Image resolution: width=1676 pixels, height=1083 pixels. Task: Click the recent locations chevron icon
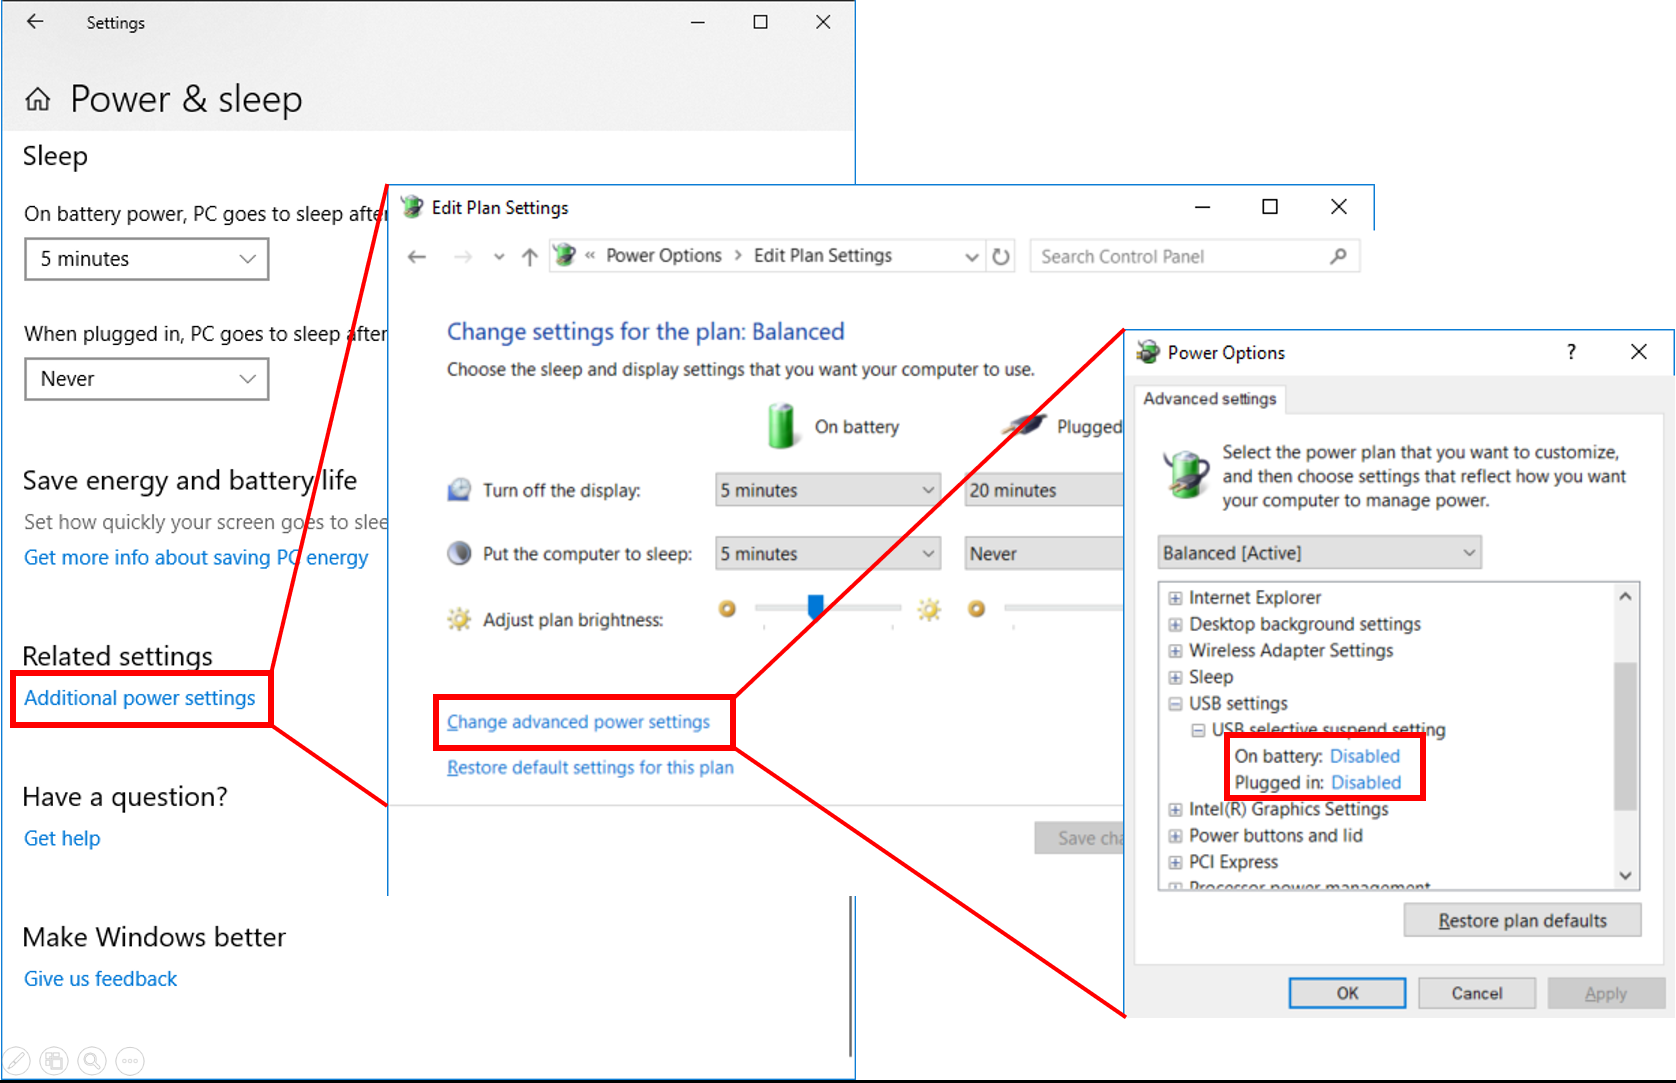499,257
